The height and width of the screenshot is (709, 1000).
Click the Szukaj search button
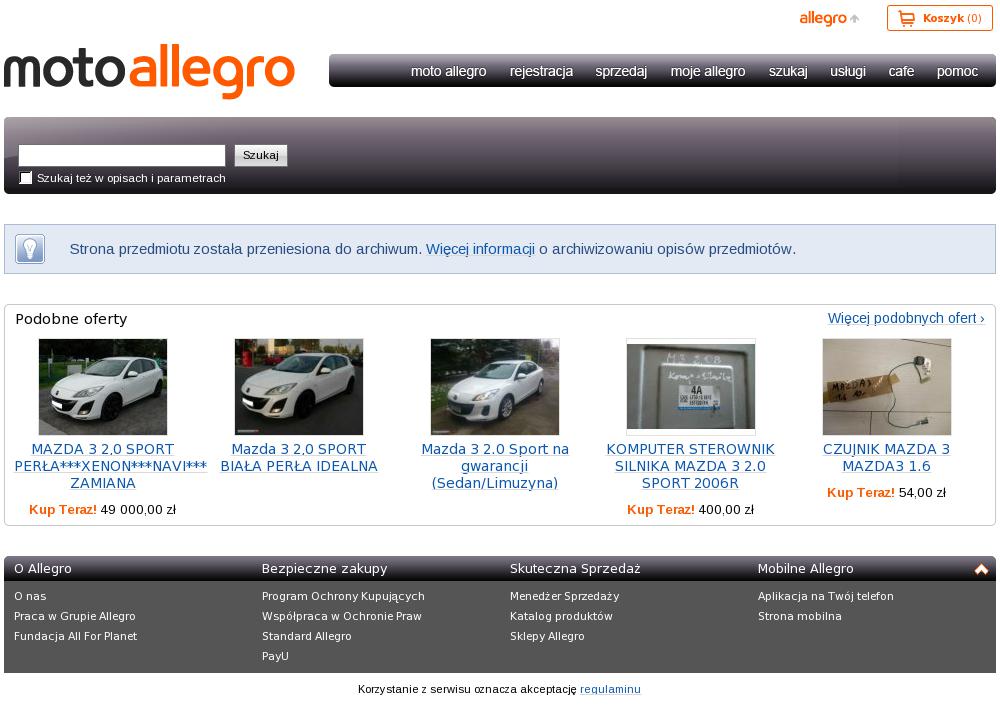tap(261, 156)
